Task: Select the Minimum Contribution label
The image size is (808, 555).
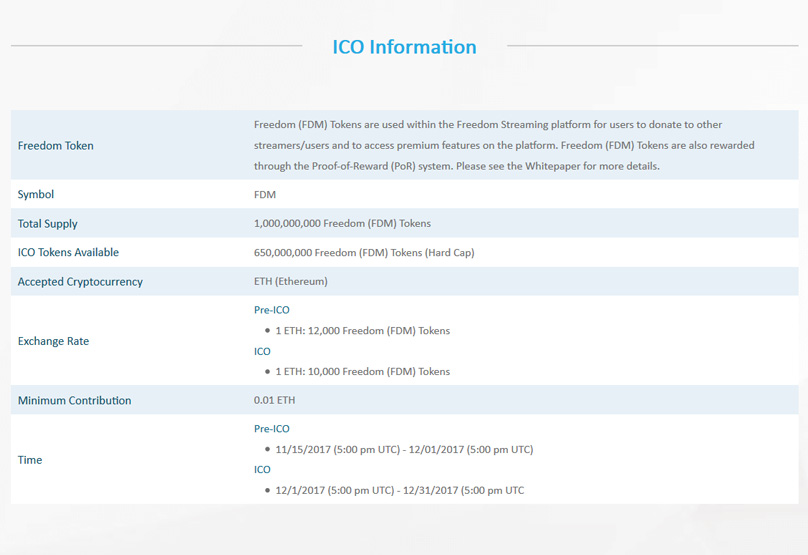Action: (x=74, y=400)
